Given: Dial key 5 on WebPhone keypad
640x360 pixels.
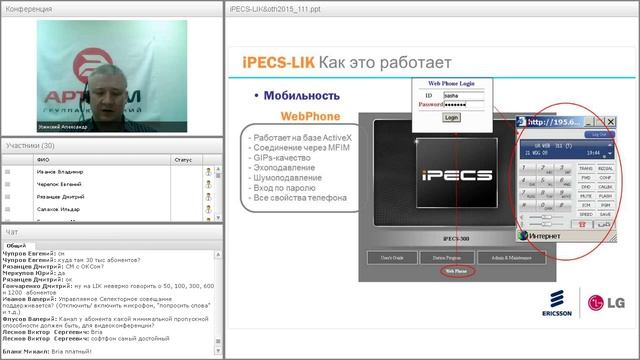Looking at the screenshot, I should click(x=546, y=181).
